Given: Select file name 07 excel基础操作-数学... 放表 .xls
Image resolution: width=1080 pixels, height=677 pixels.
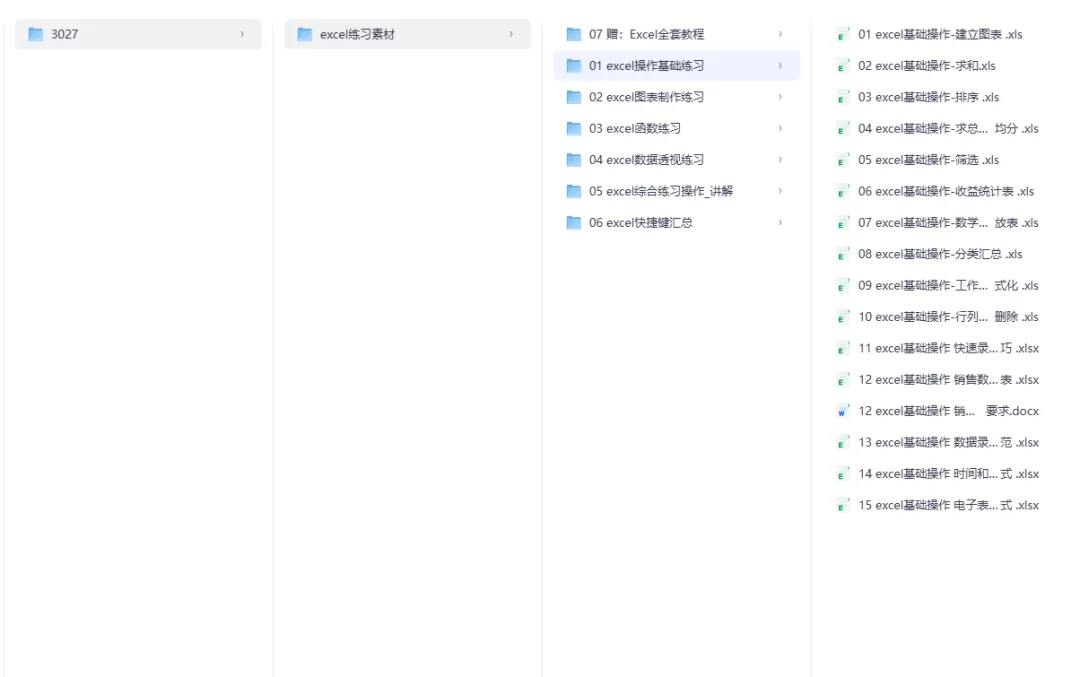Looking at the screenshot, I should (948, 222).
